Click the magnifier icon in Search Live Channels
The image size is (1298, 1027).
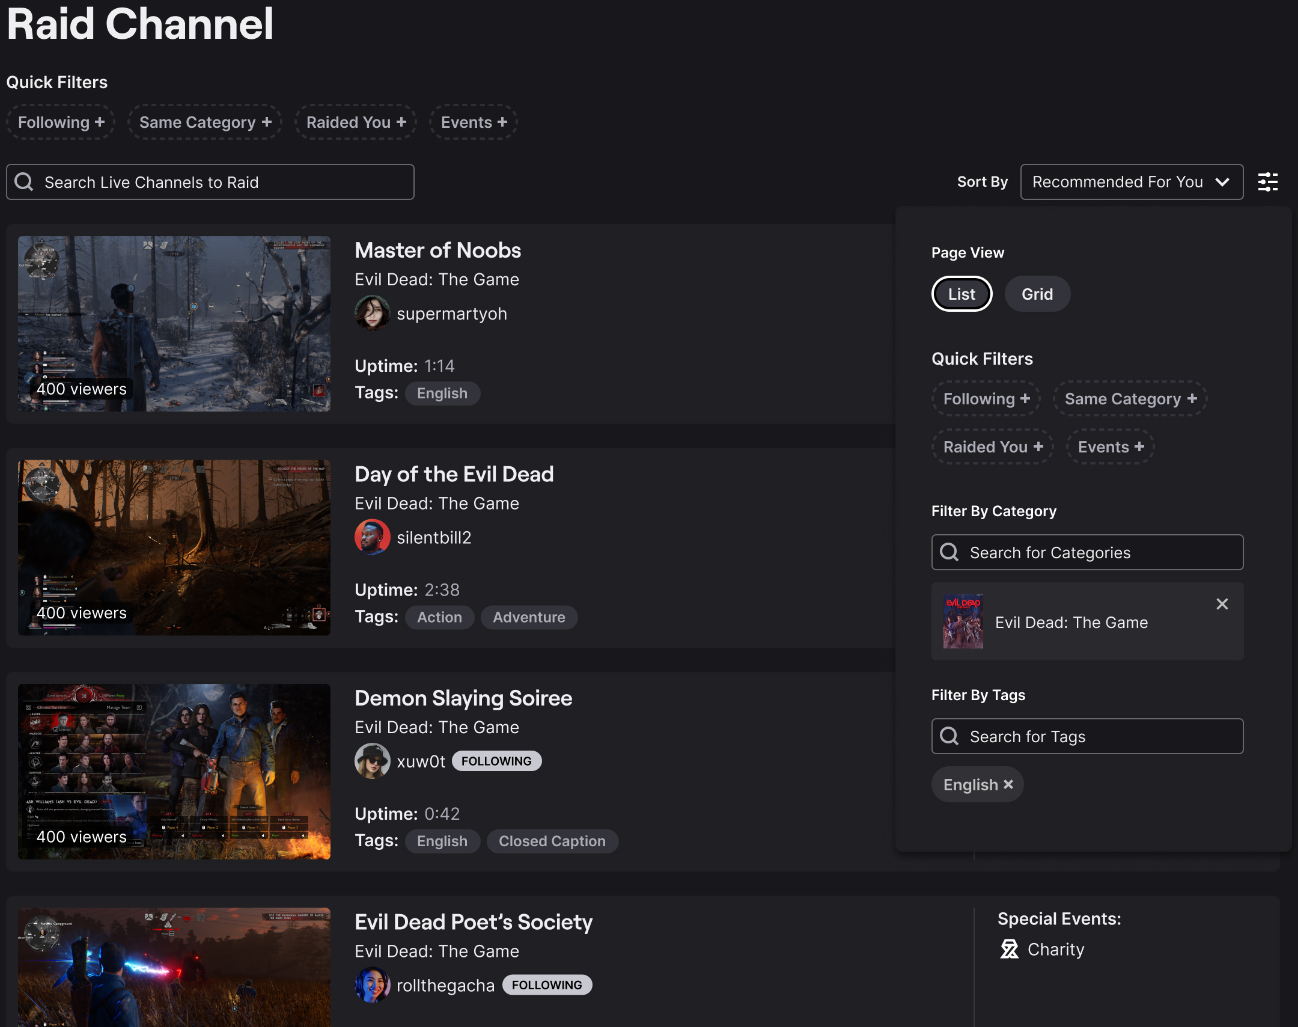click(x=24, y=182)
